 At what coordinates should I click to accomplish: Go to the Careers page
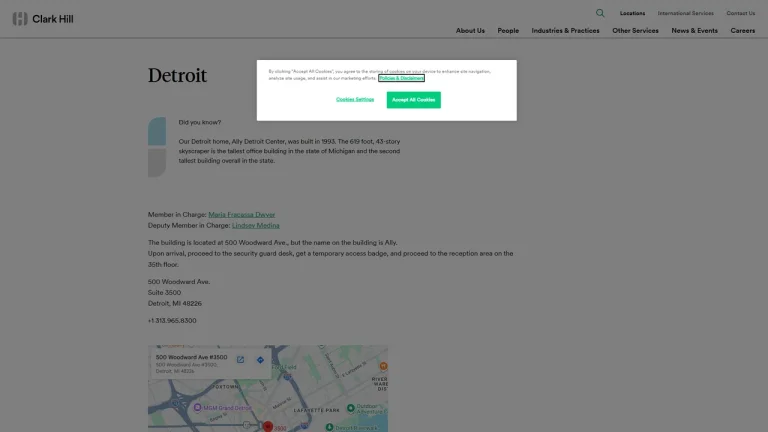[743, 30]
